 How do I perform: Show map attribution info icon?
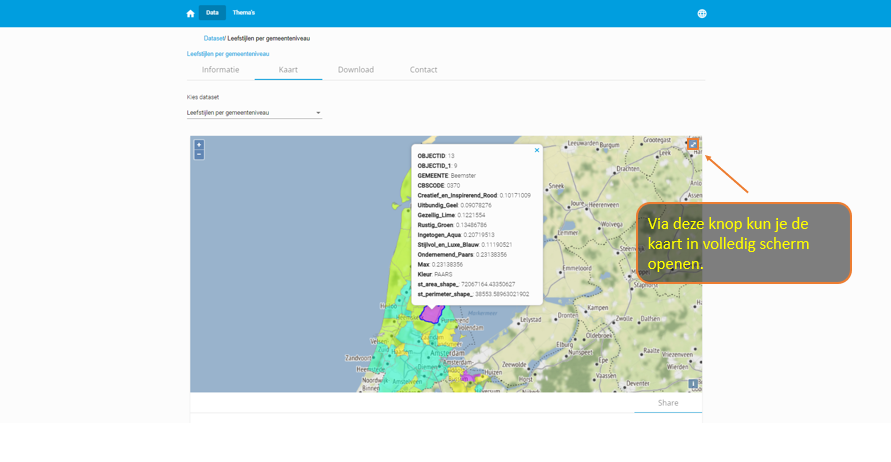pyautogui.click(x=693, y=384)
